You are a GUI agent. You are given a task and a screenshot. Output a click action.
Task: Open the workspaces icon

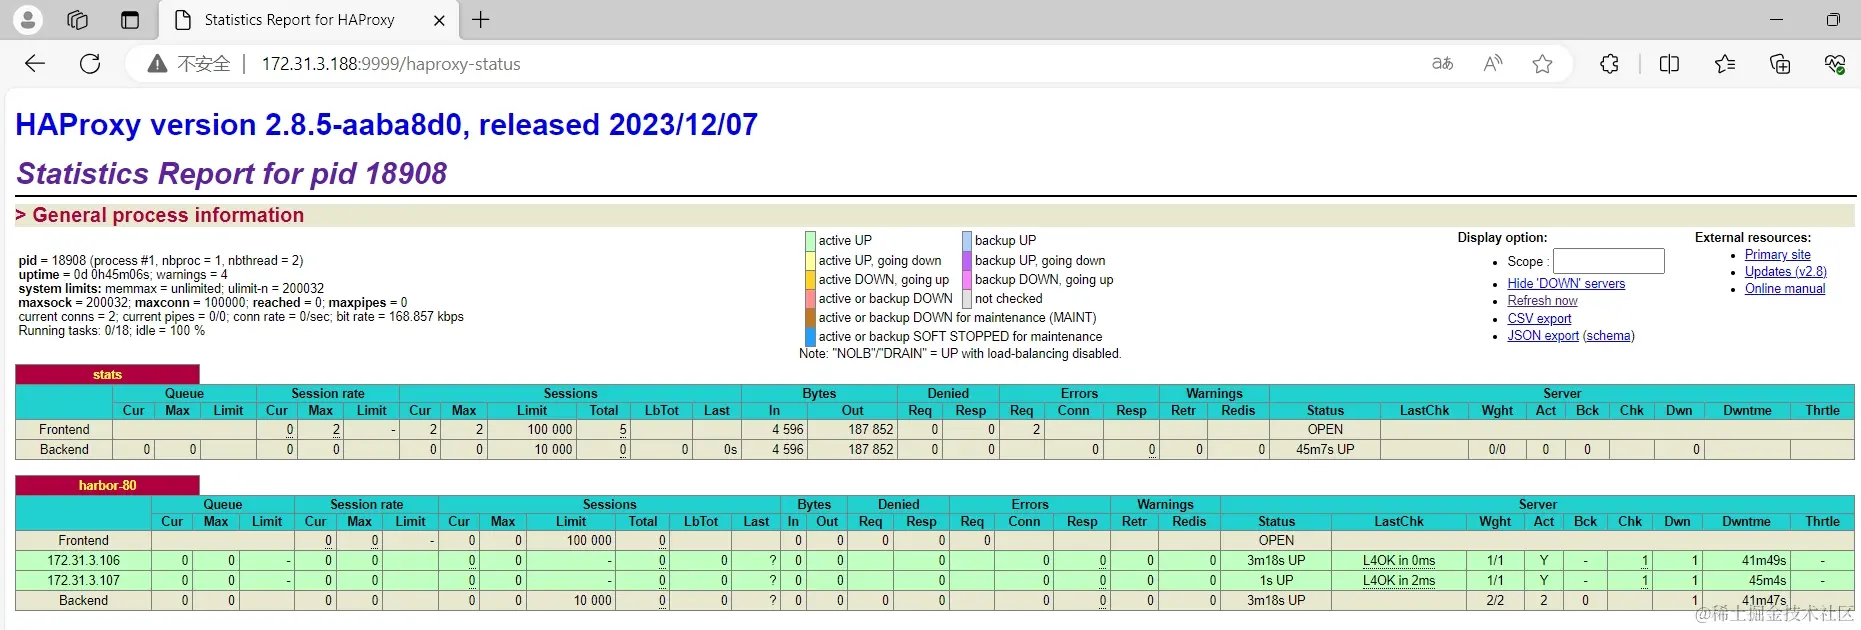[77, 19]
